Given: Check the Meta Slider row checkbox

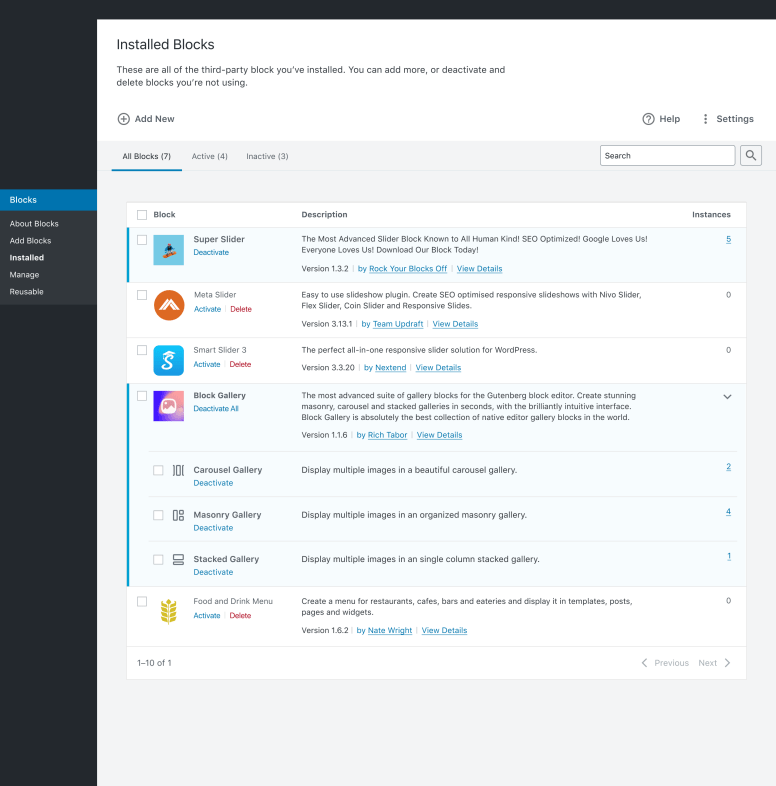Looking at the screenshot, I should tap(142, 295).
